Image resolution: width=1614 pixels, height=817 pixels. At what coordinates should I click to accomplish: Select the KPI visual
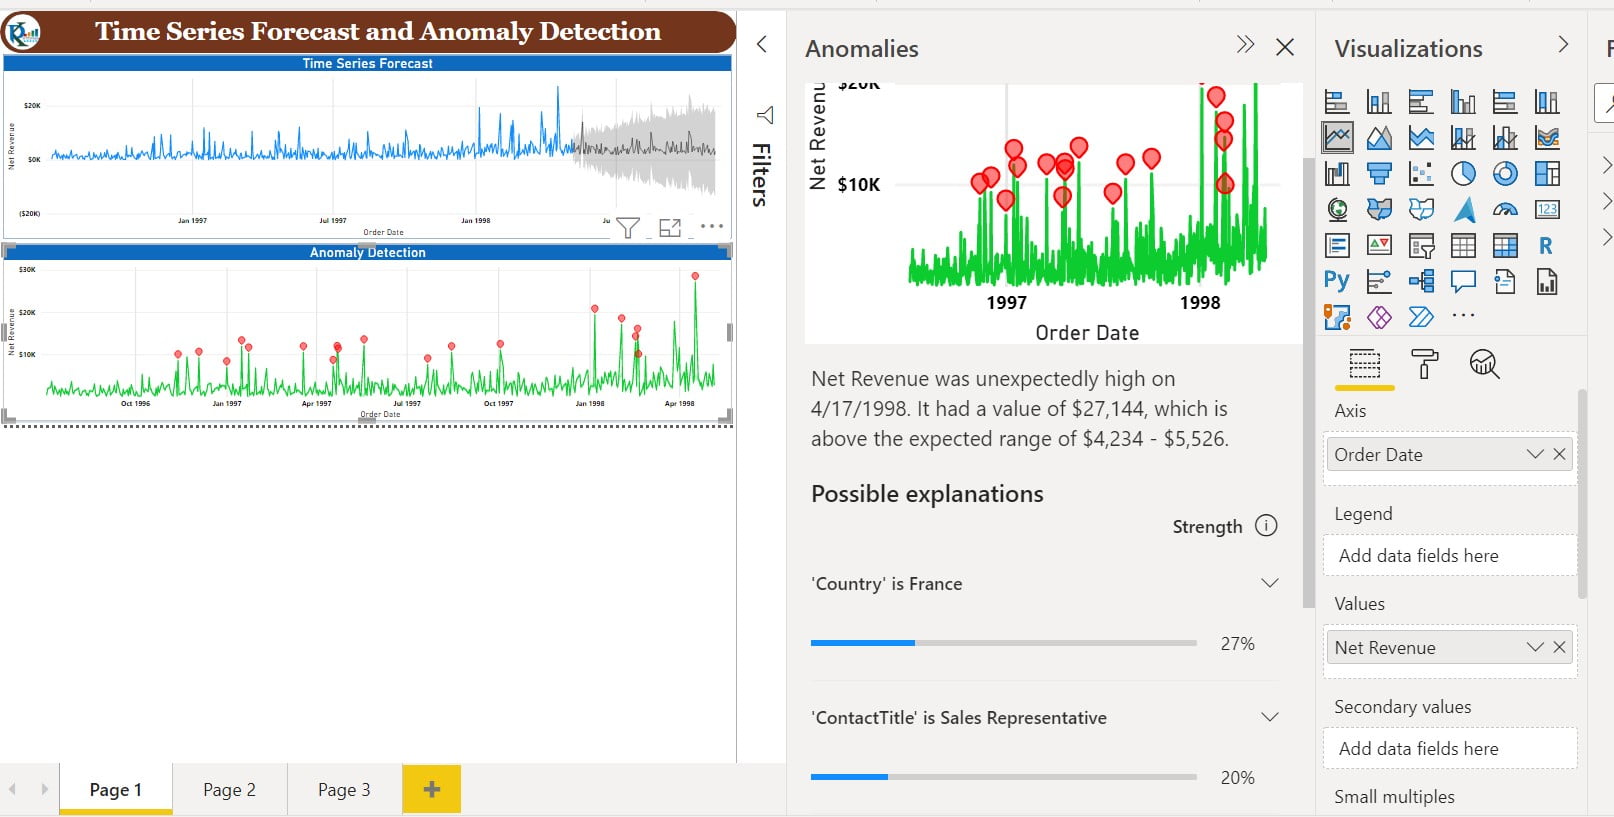pyautogui.click(x=1379, y=246)
